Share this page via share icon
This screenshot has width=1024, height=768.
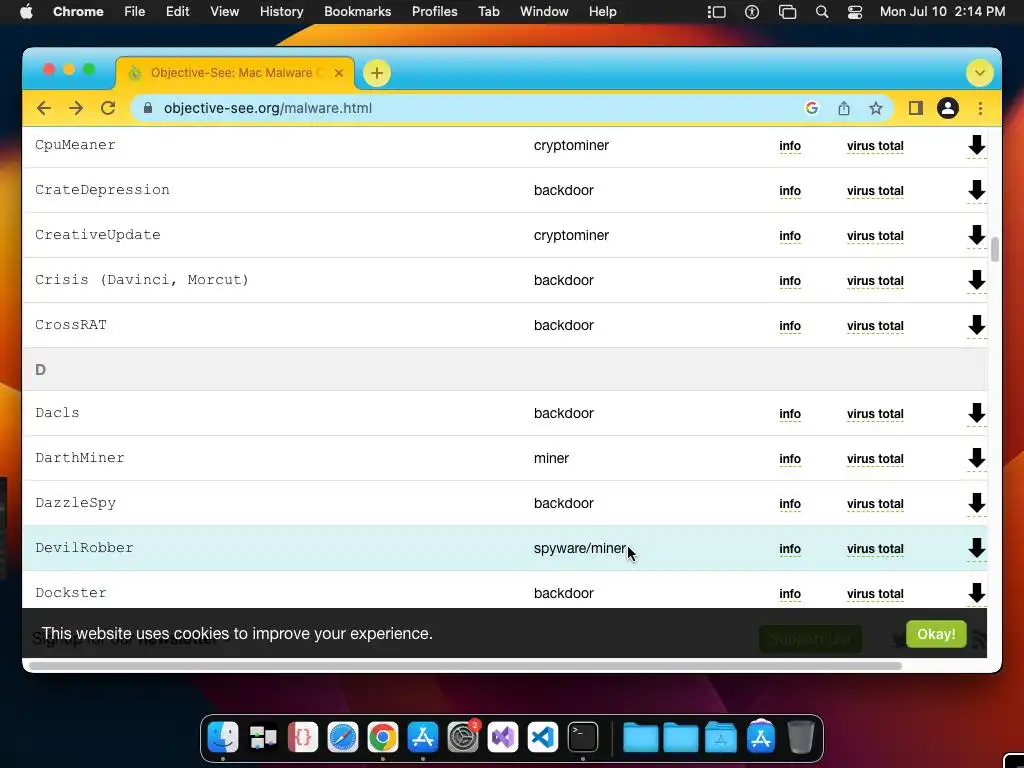pos(844,108)
